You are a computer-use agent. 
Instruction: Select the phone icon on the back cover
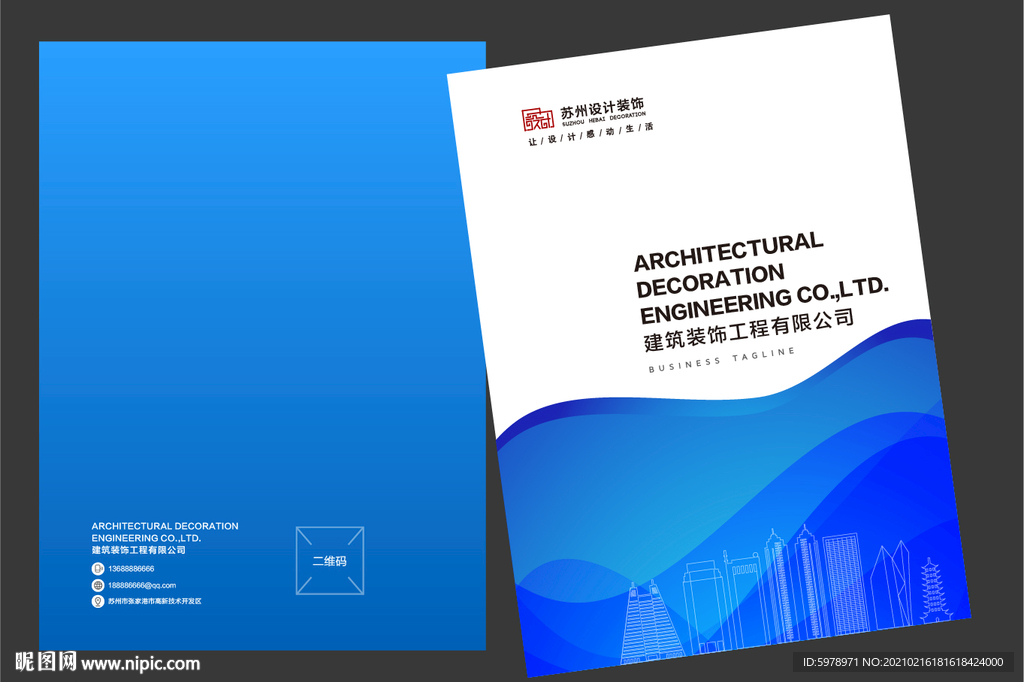(x=97, y=568)
